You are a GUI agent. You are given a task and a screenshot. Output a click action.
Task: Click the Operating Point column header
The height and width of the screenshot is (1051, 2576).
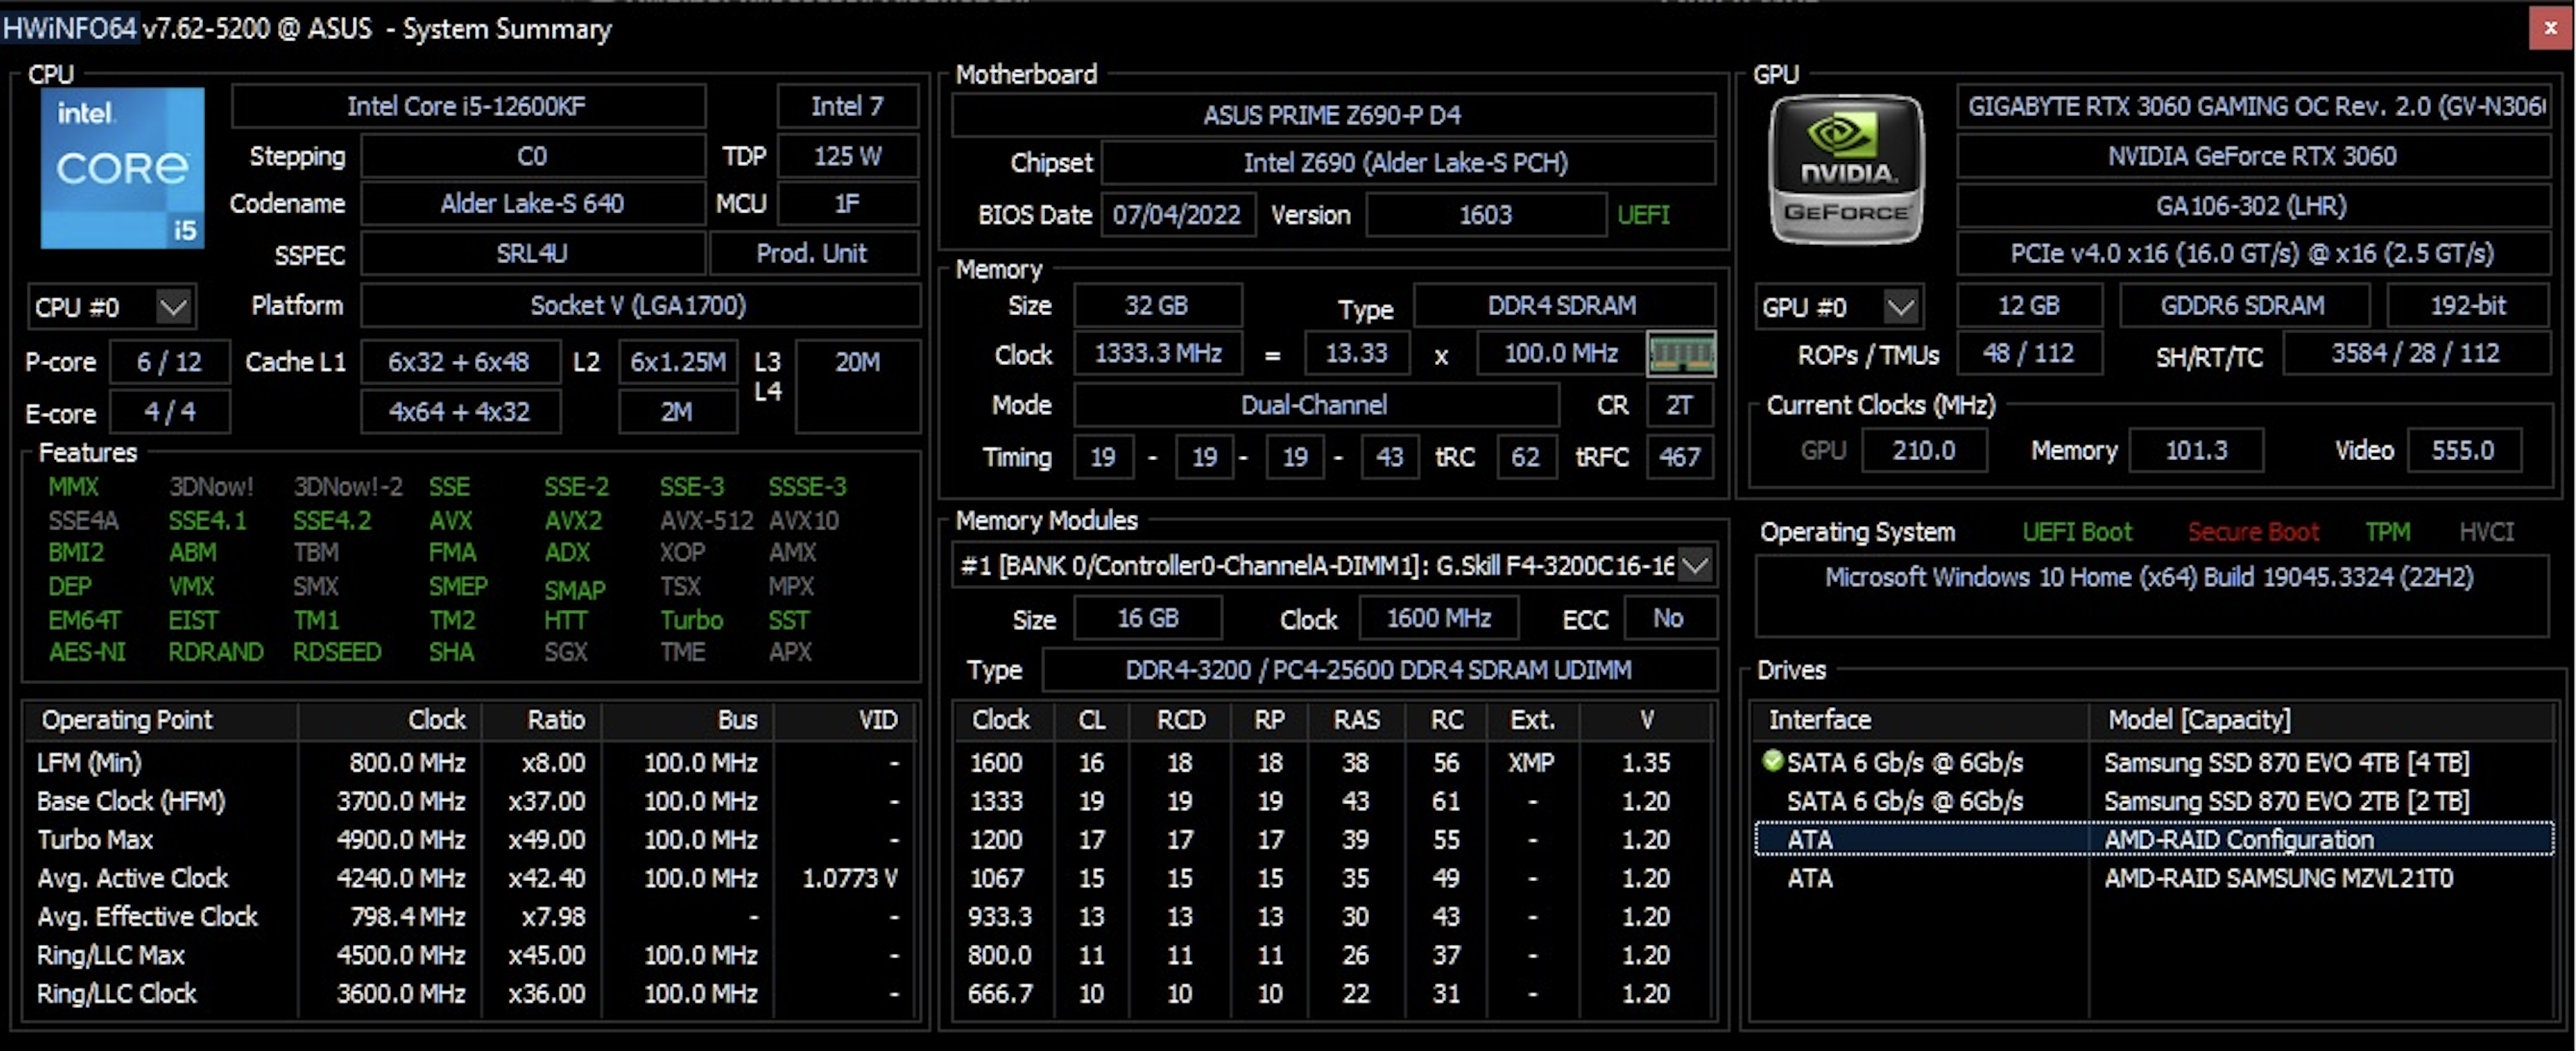coord(127,719)
